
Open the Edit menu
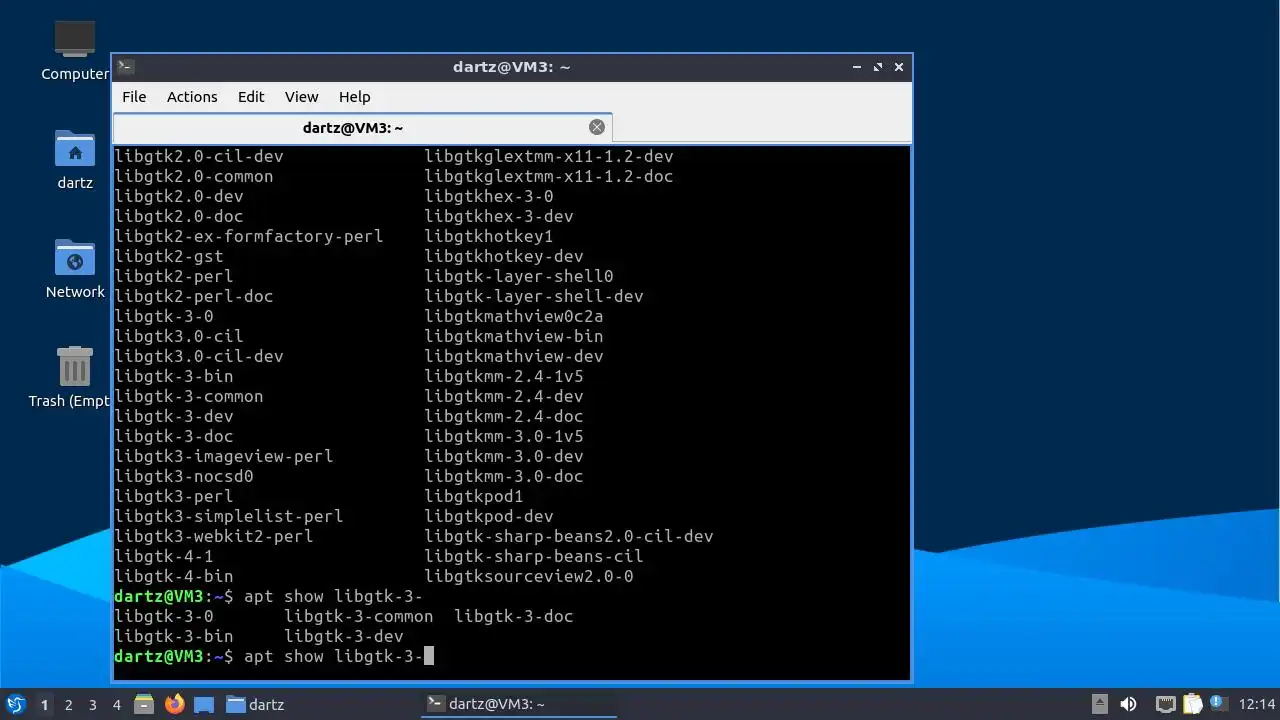click(x=251, y=97)
